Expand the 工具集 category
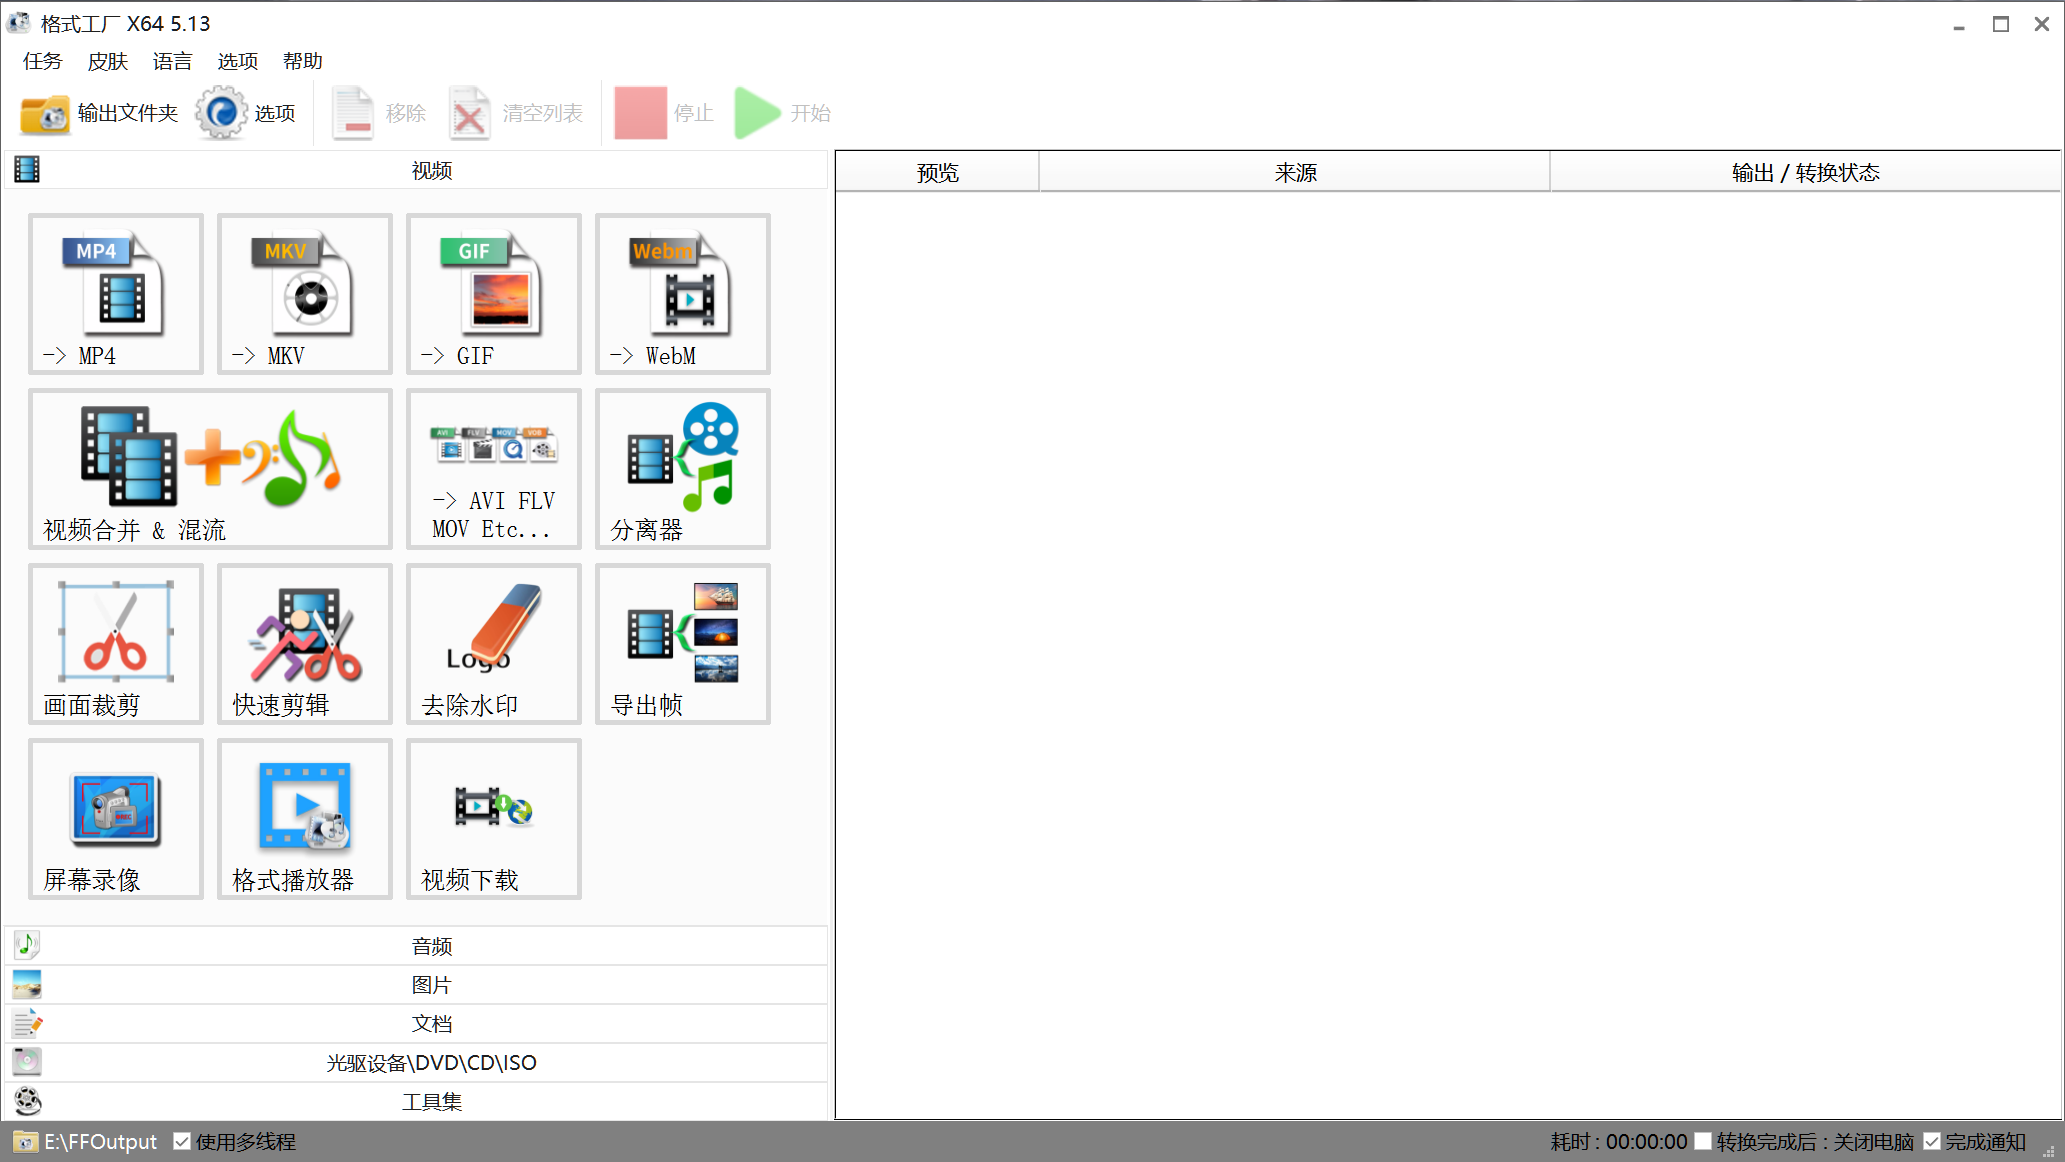This screenshot has height=1162, width=2065. 417,1102
